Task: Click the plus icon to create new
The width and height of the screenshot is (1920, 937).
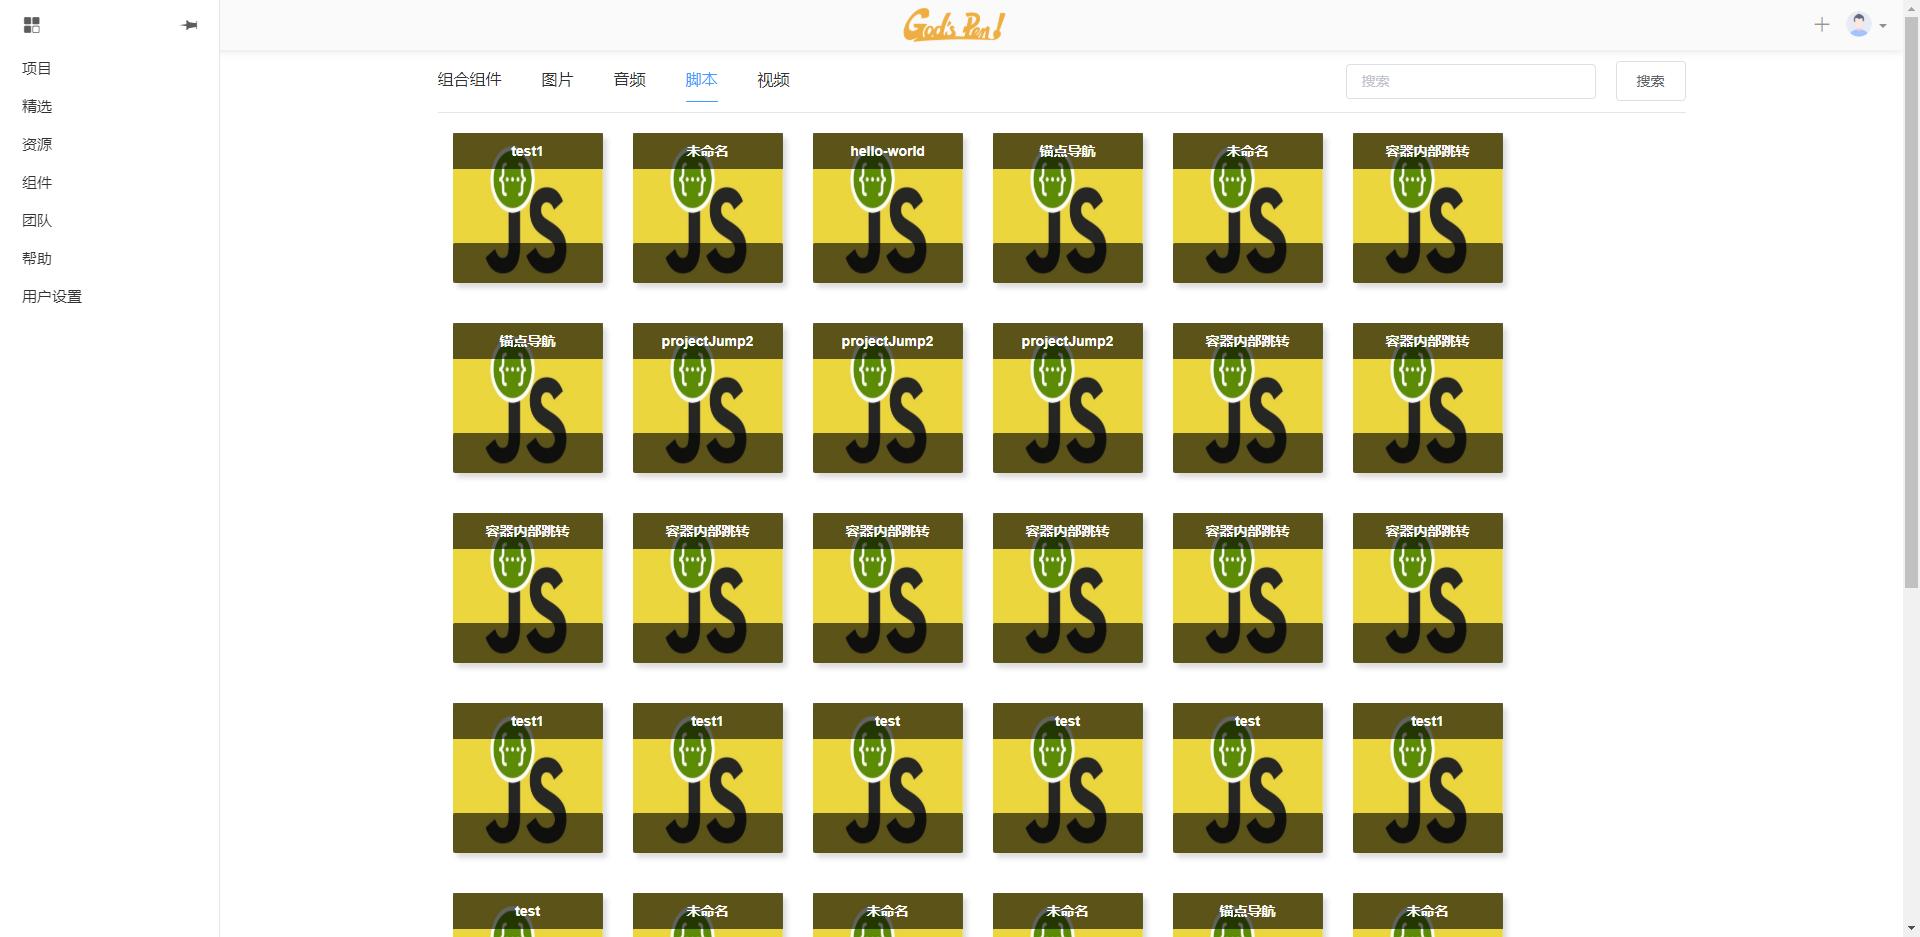Action: 1821,25
